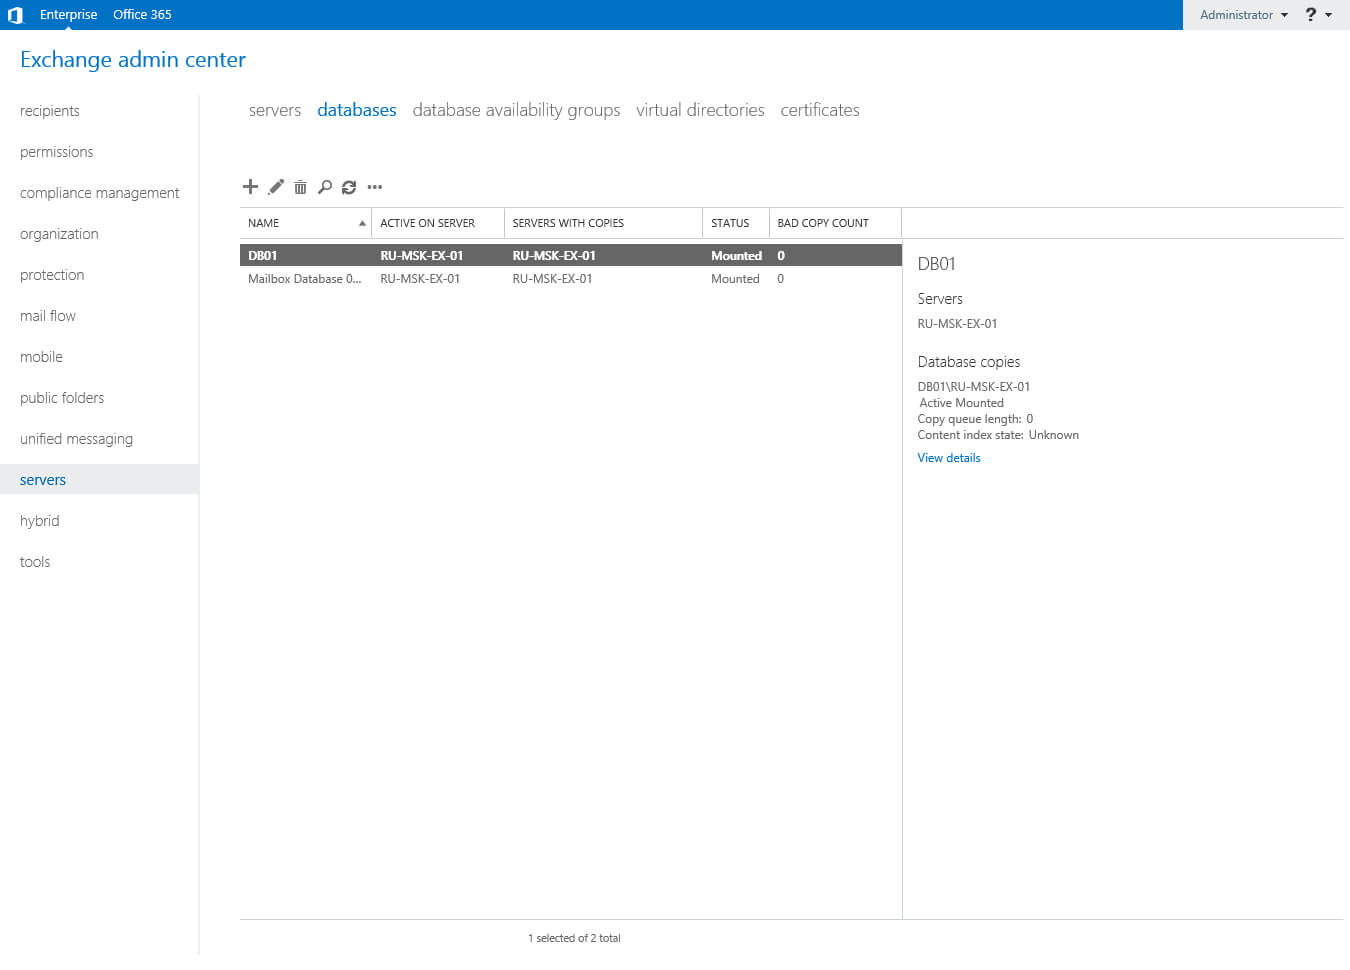Open the protection section
This screenshot has width=1350, height=970.
(x=52, y=275)
